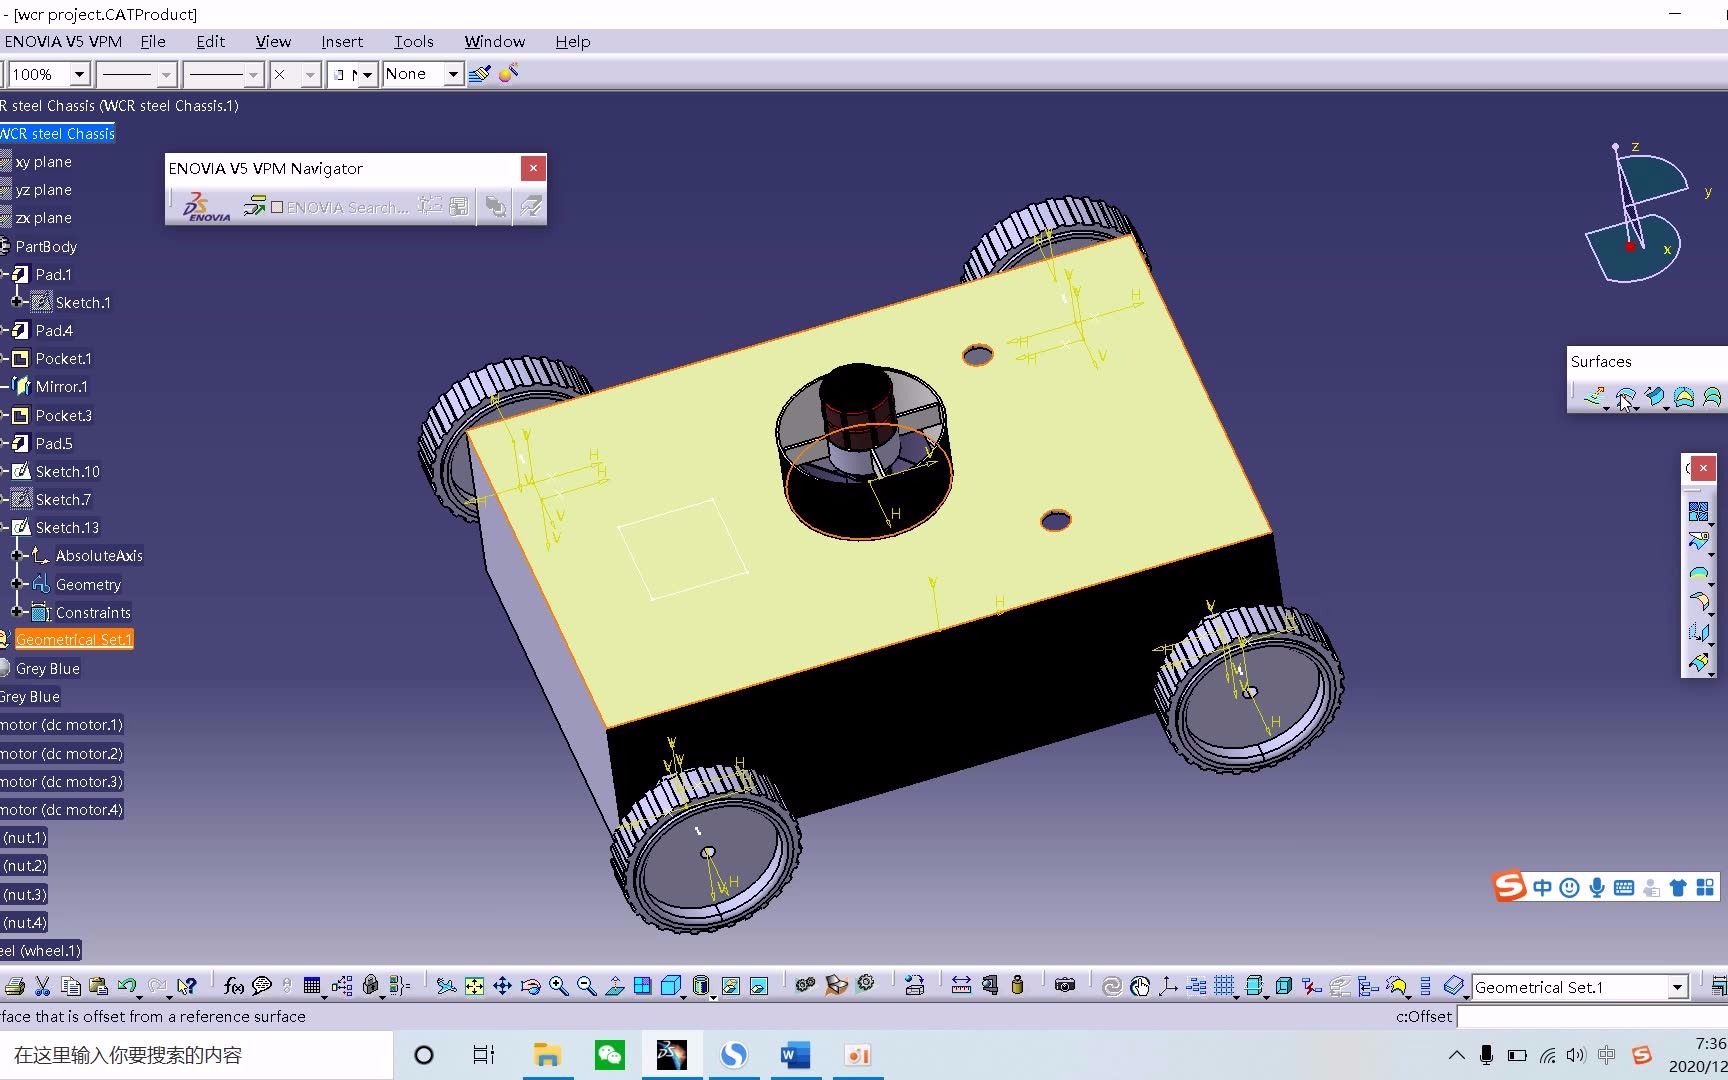Viewport: 1728px width, 1080px height.
Task: Select Pocket.1 in the specification tree
Action: pos(63,358)
